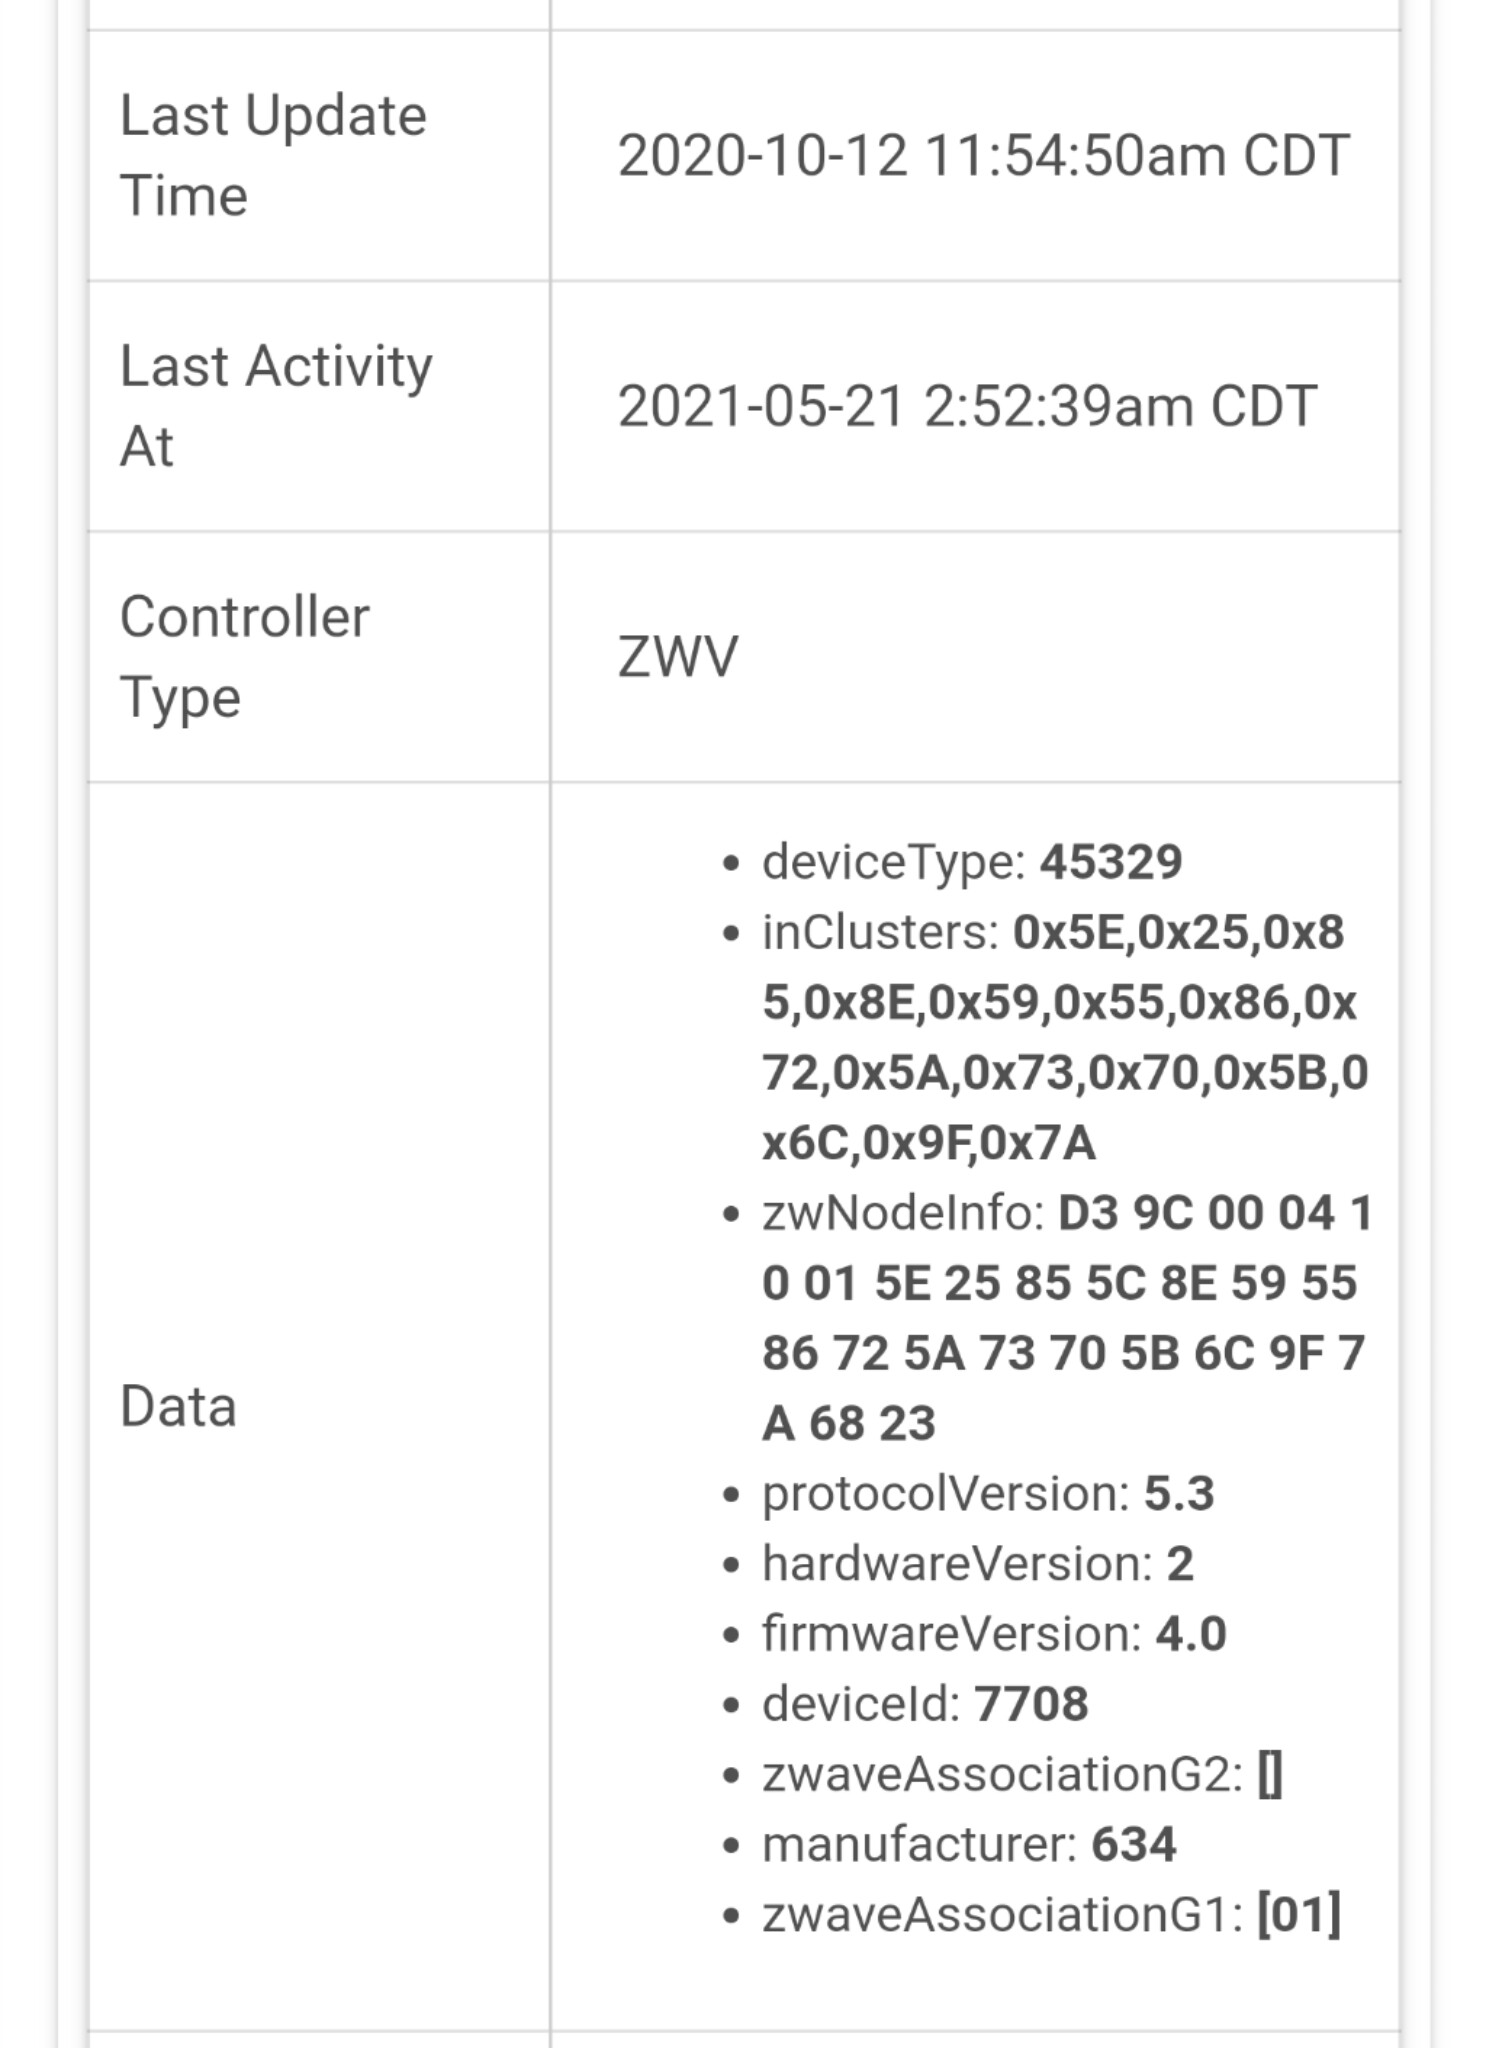1486x2048 pixels.
Task: Click the ZWV controller type value
Action: pyautogui.click(x=678, y=657)
